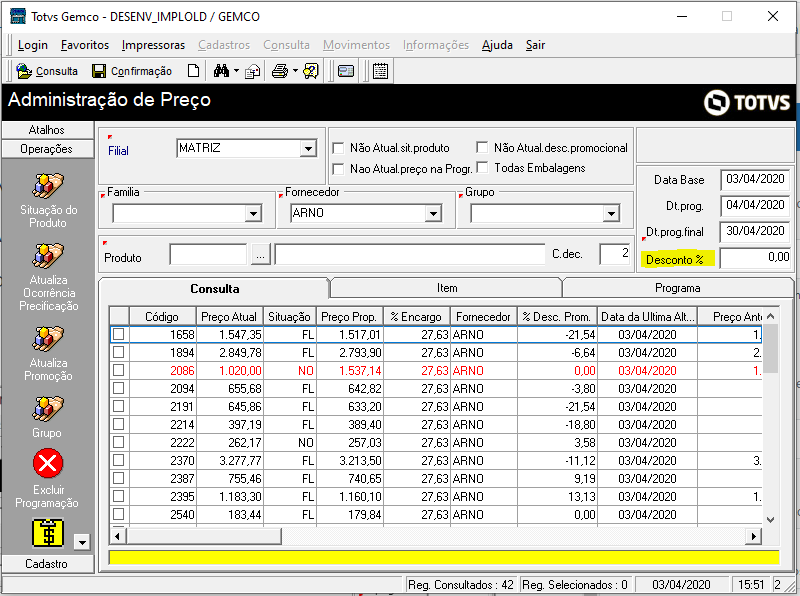
Task: Click price cell 3.277,77 in row 2370
Action: (x=230, y=460)
